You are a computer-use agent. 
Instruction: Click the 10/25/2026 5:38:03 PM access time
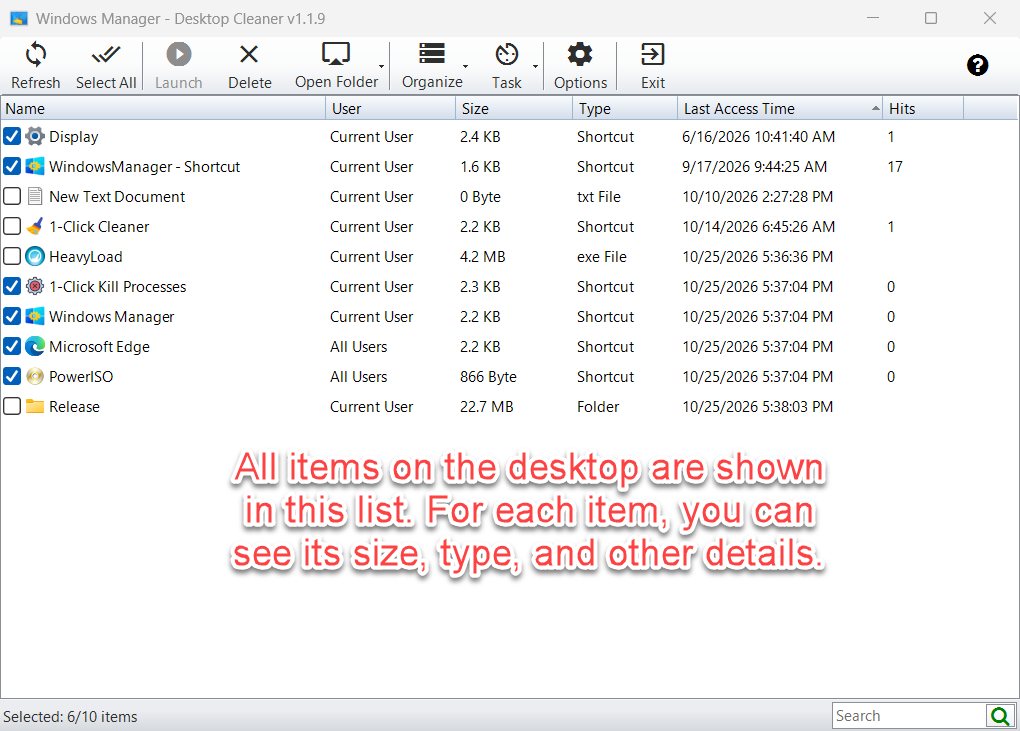(x=758, y=407)
